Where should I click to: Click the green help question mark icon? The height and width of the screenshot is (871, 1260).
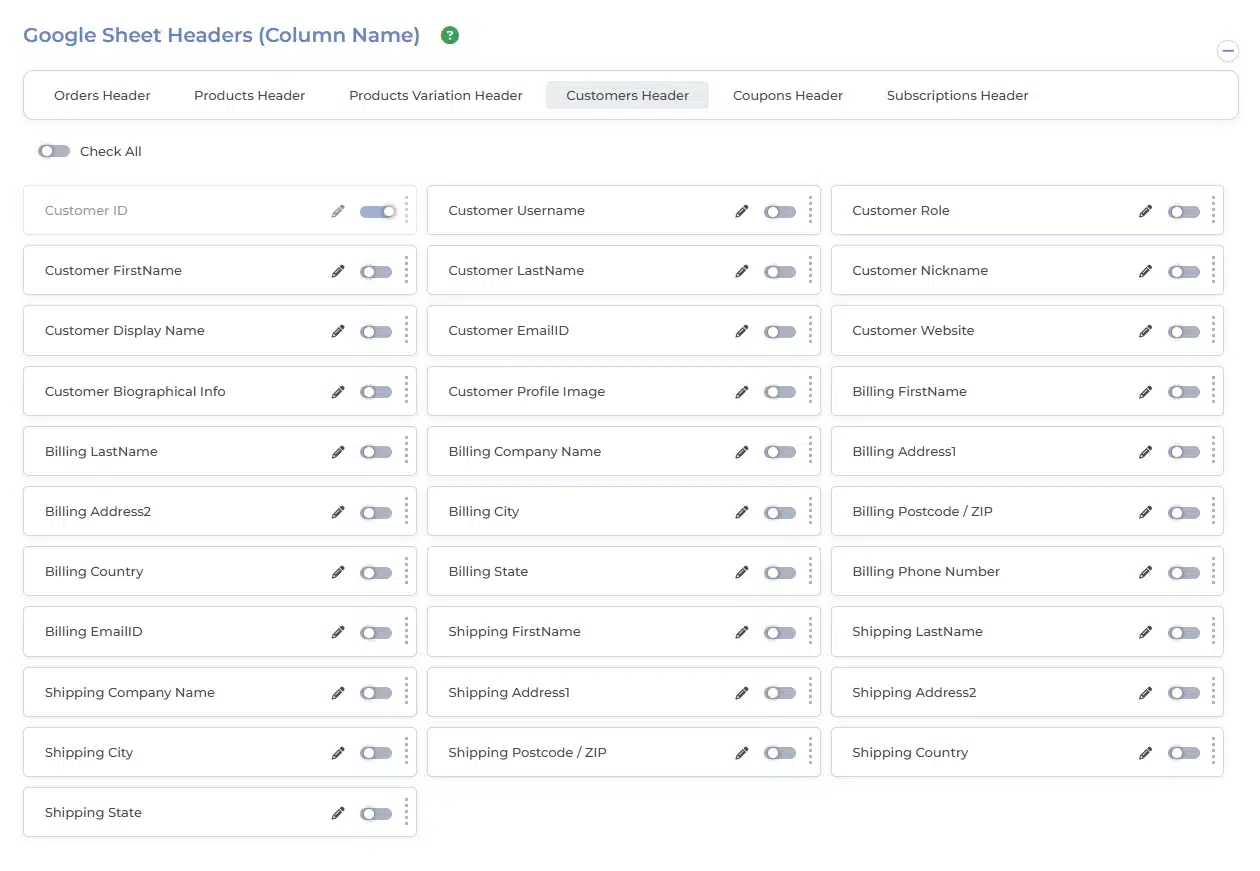450,36
